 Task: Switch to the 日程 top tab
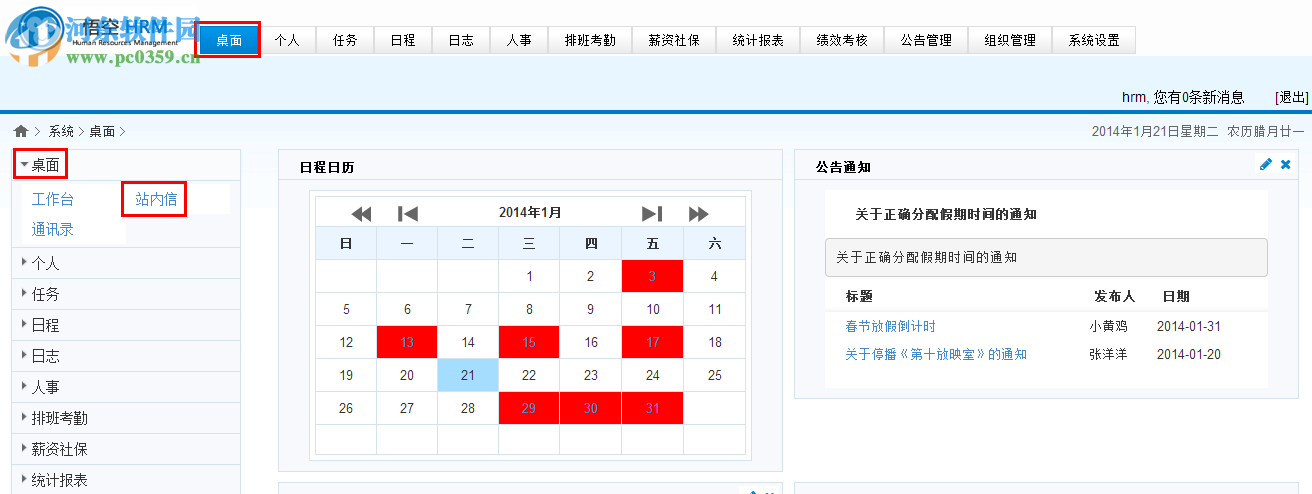[403, 40]
